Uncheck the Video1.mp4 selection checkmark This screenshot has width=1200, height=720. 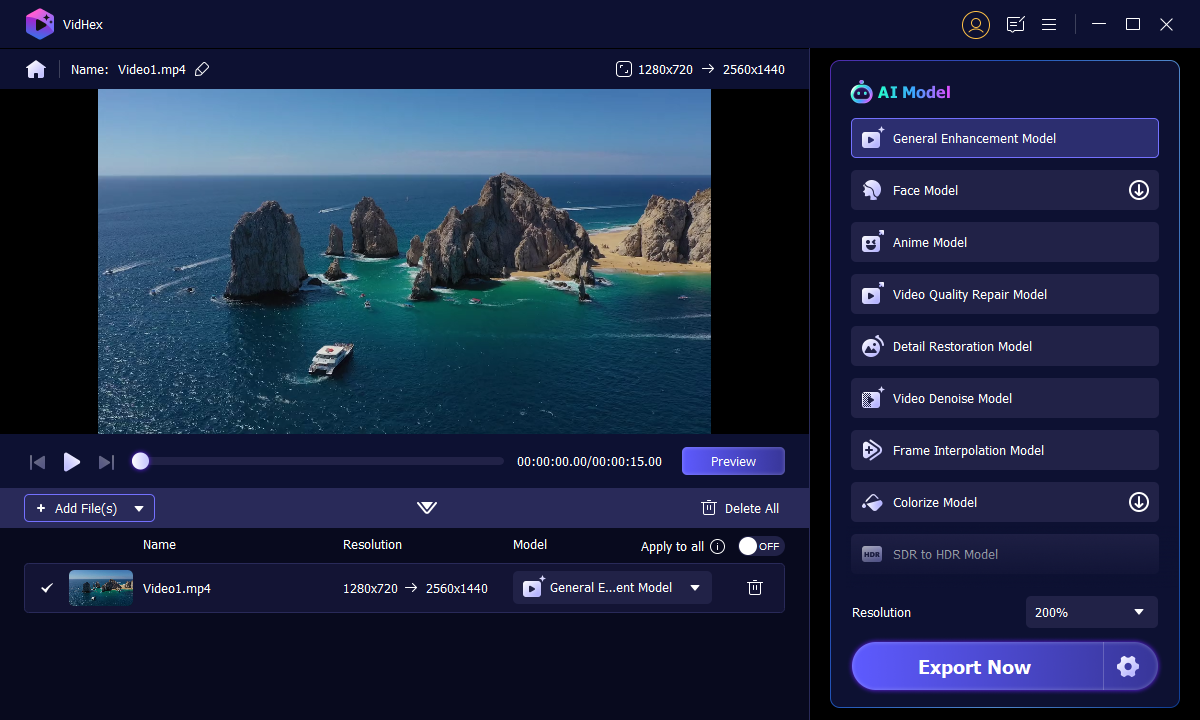pos(46,588)
